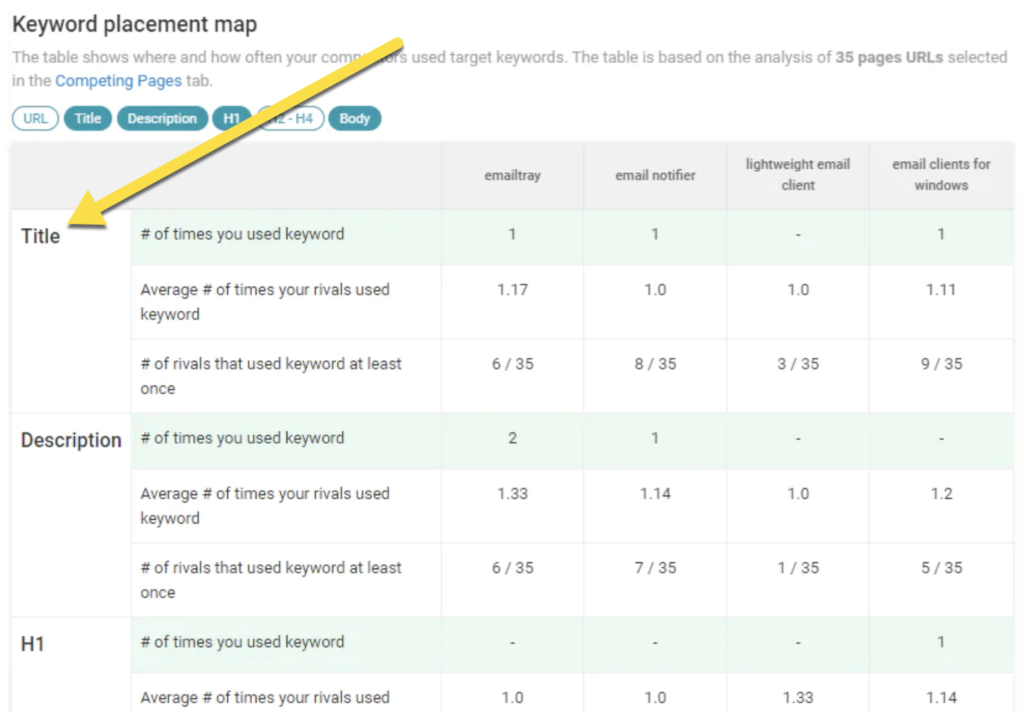Image resolution: width=1024 pixels, height=712 pixels.
Task: Click the emailtray column header
Action: [512, 175]
